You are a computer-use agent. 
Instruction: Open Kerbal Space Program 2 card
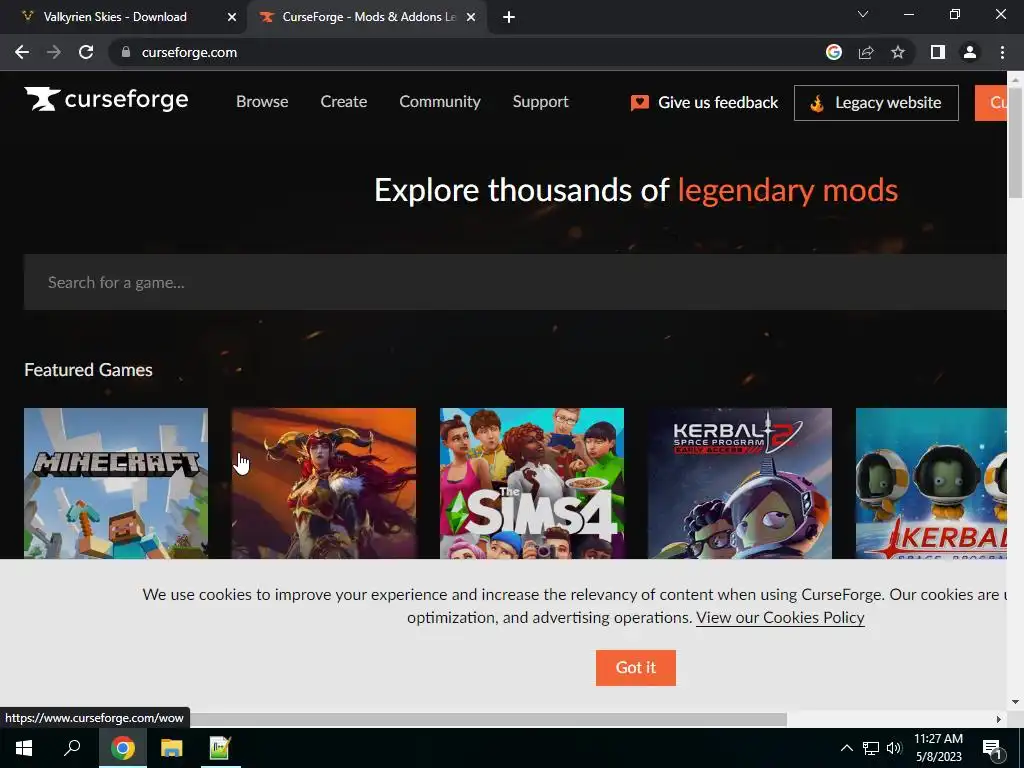[x=740, y=483]
